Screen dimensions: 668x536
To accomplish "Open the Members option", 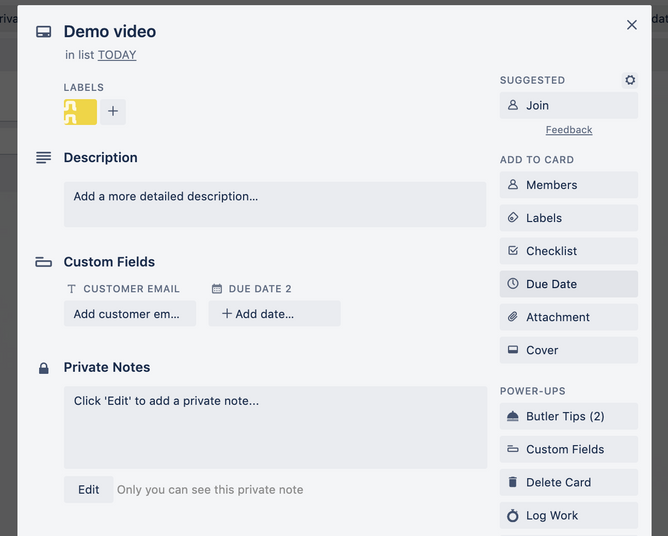I will [569, 185].
